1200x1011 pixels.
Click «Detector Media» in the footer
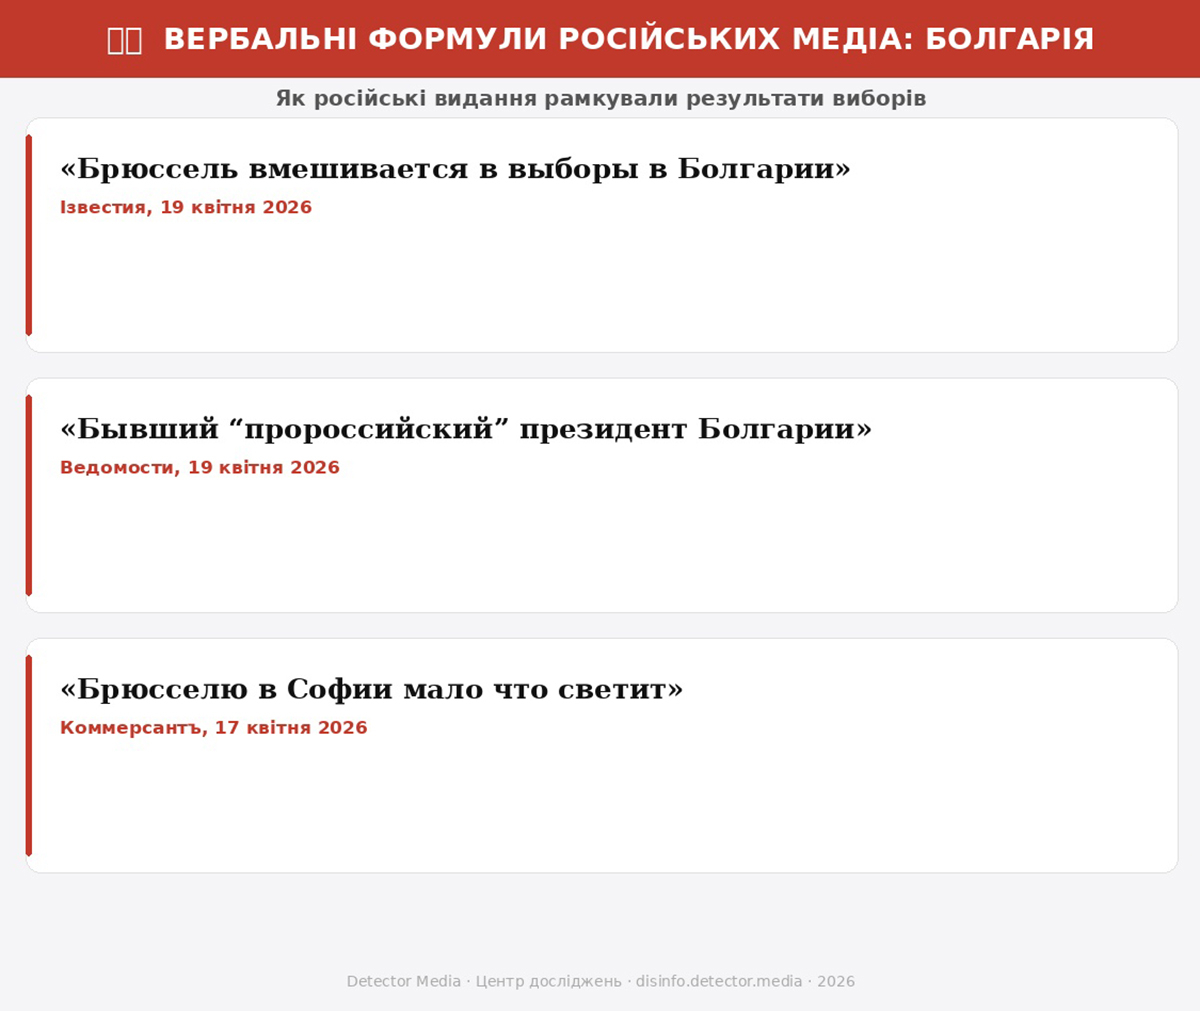[403, 982]
